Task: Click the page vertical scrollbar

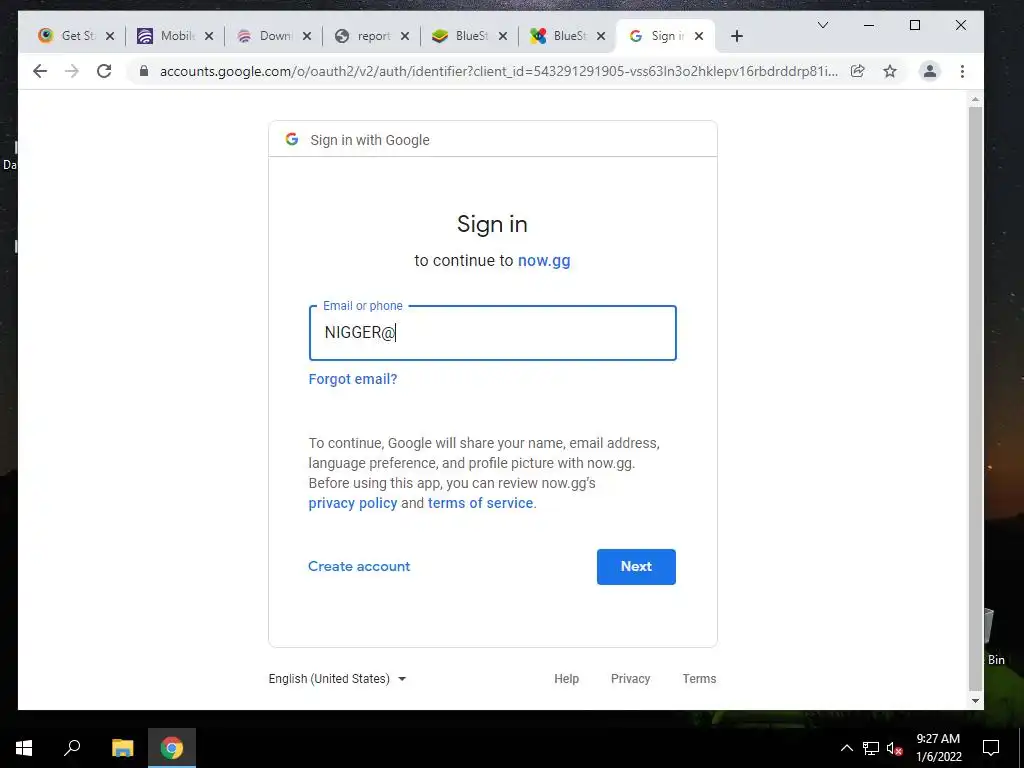Action: pyautogui.click(x=975, y=398)
